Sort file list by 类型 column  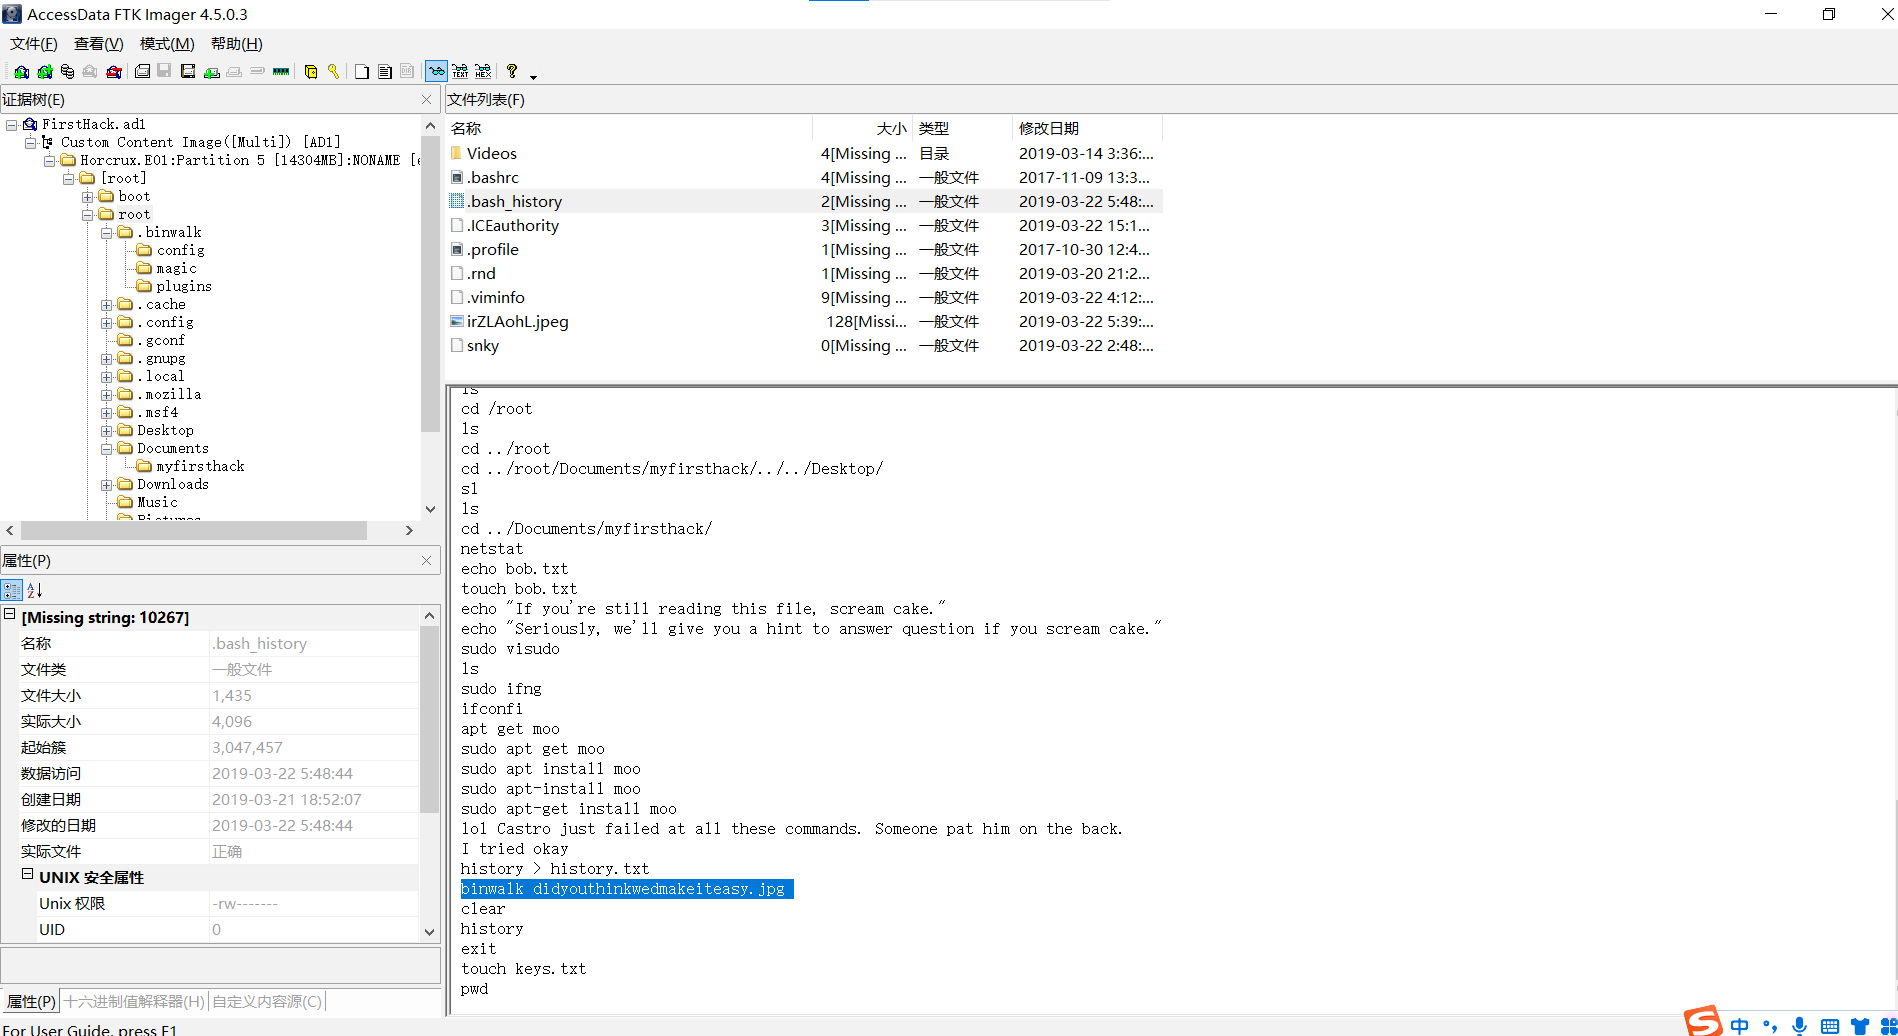pos(962,129)
